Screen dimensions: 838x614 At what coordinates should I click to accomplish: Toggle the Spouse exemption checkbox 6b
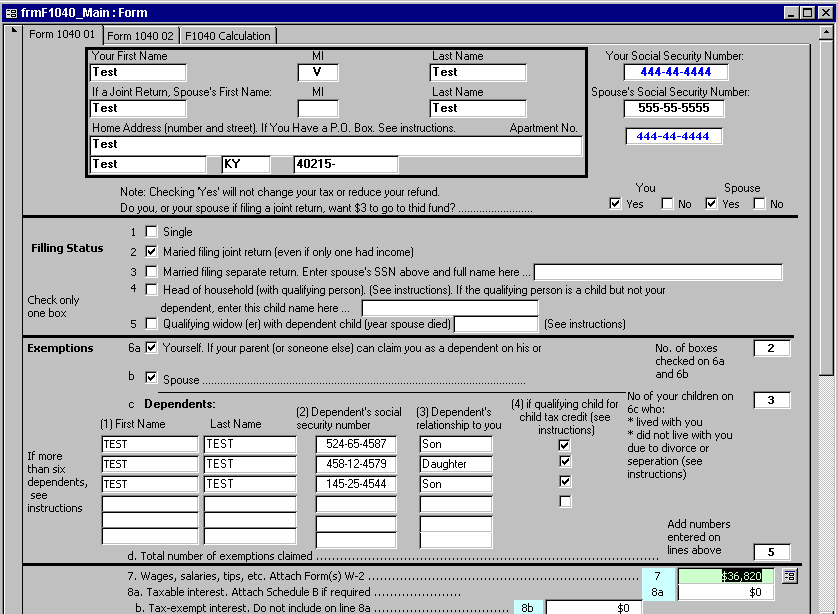[152, 378]
